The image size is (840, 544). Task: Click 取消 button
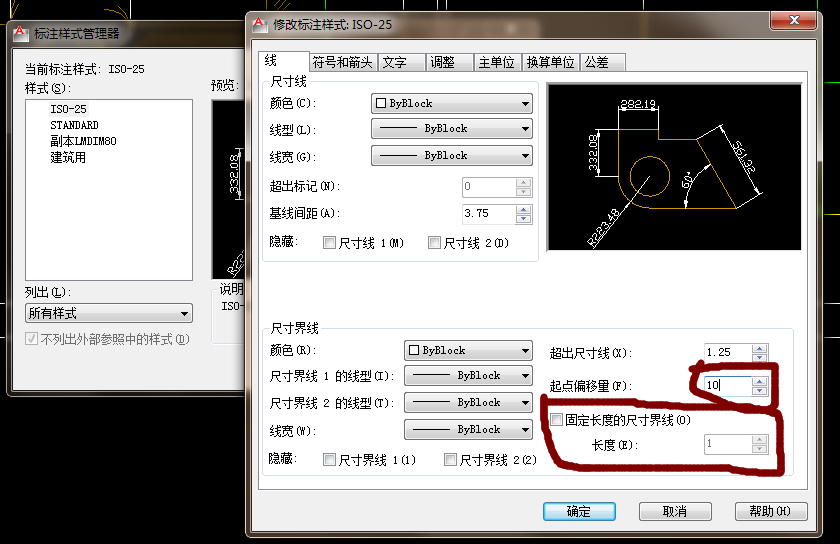coord(675,511)
